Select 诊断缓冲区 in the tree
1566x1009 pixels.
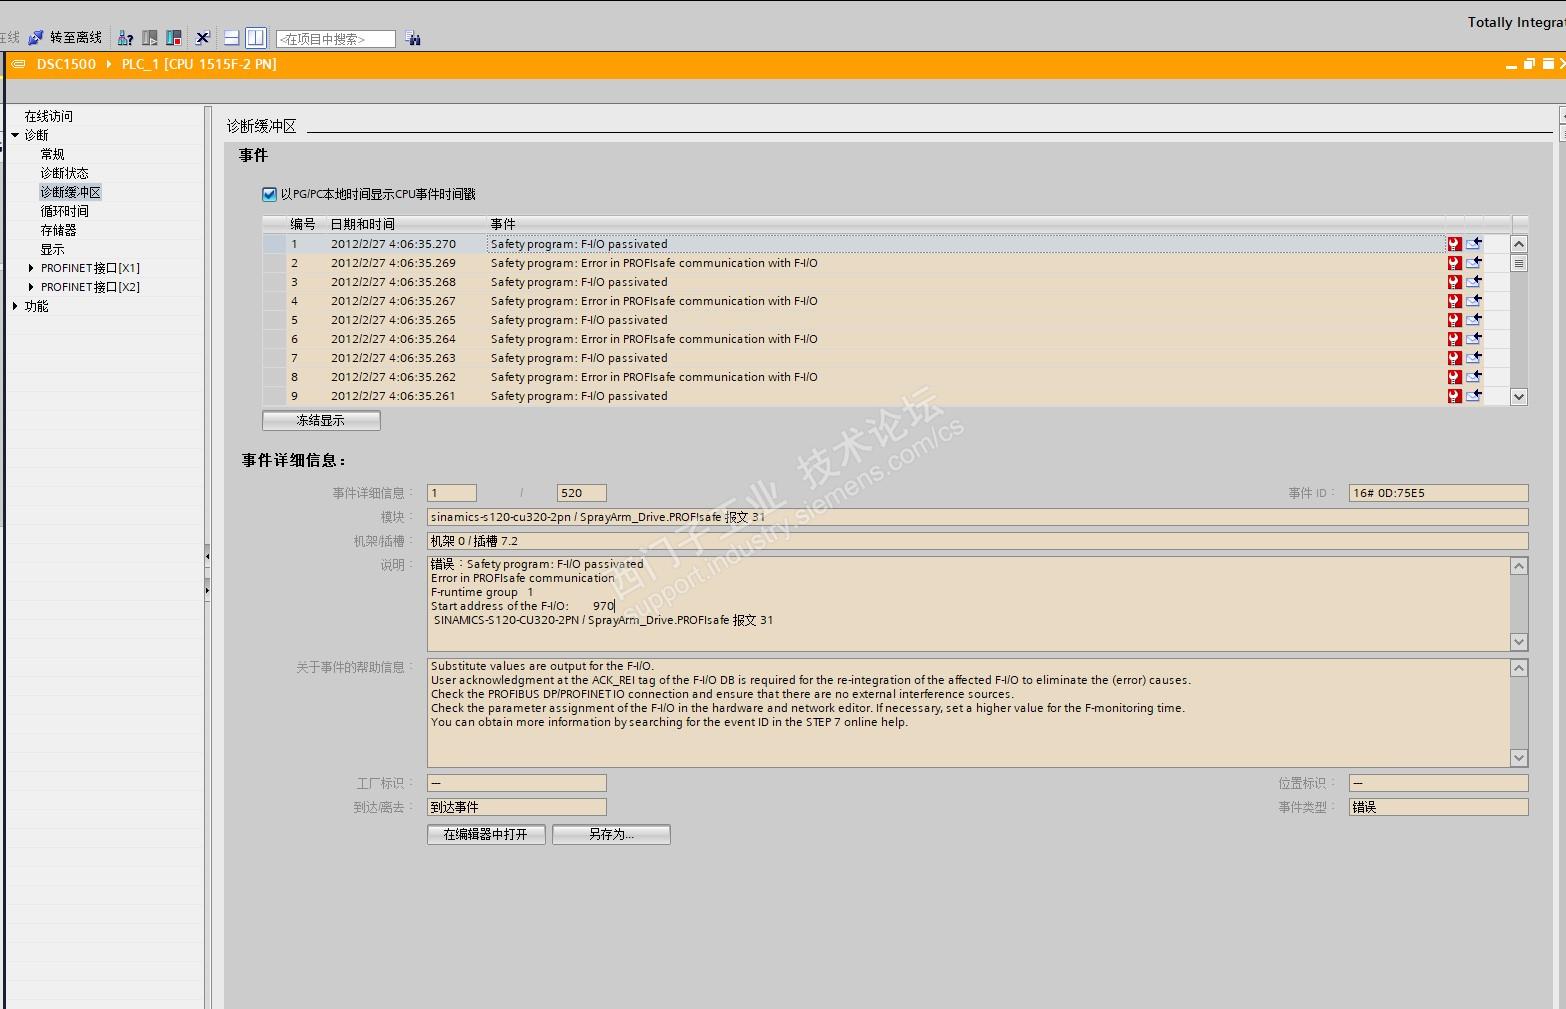[x=70, y=192]
